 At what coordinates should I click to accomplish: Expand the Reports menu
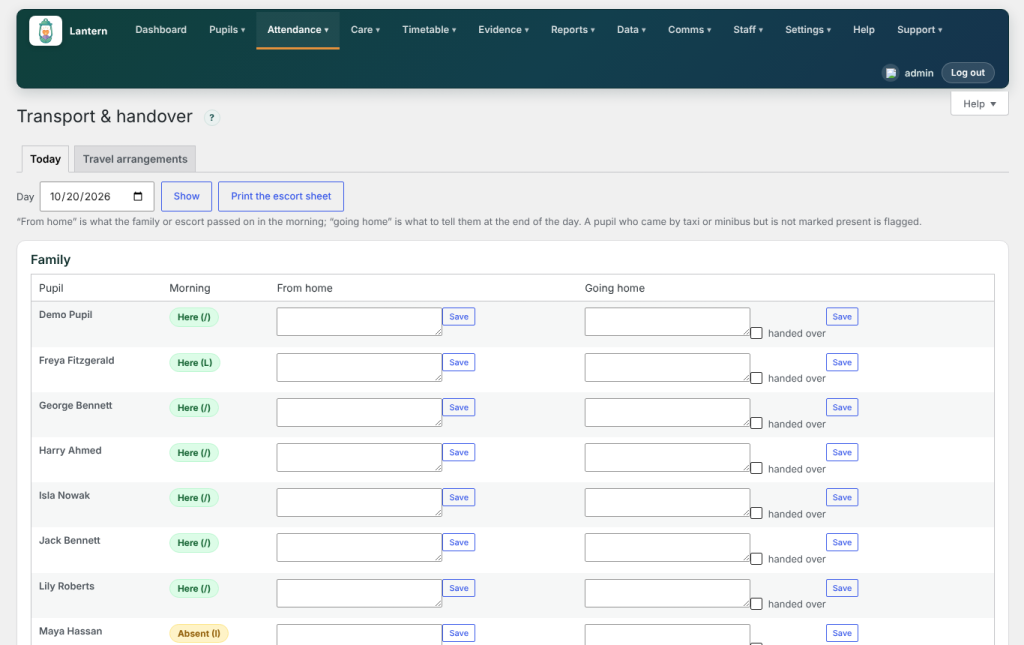573,30
